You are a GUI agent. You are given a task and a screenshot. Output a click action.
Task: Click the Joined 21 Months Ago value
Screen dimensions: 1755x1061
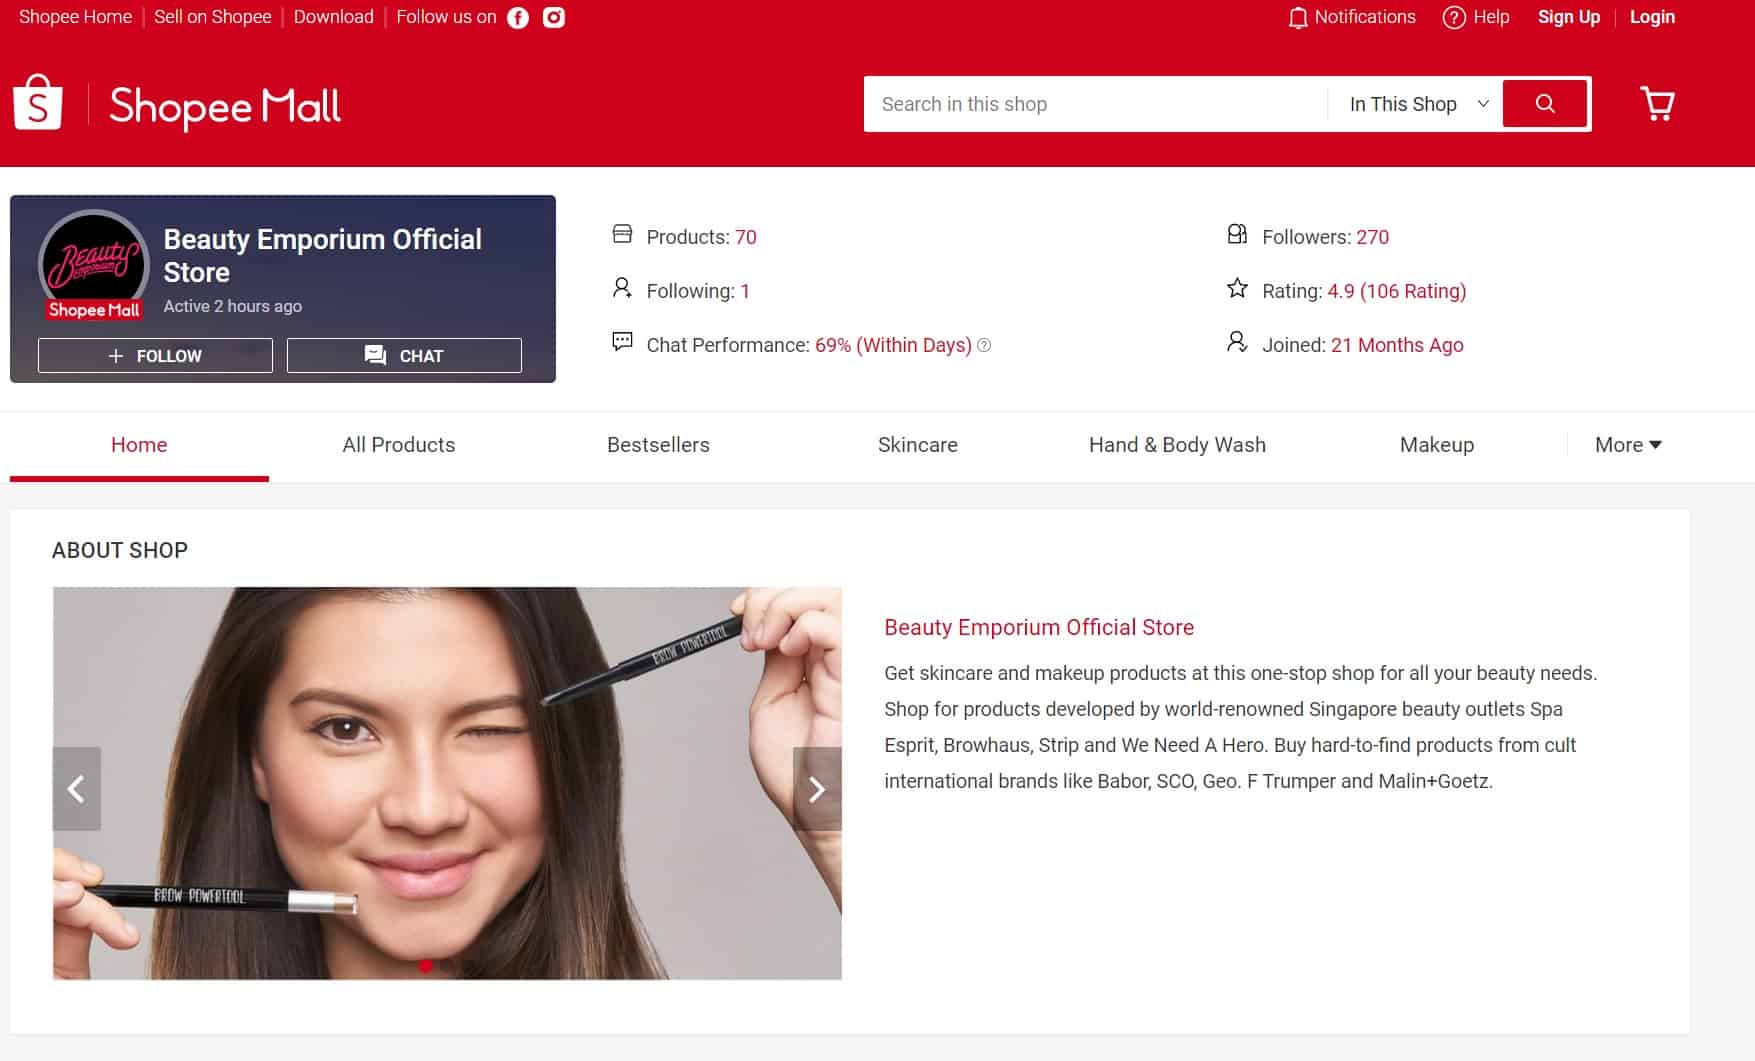click(x=1397, y=345)
